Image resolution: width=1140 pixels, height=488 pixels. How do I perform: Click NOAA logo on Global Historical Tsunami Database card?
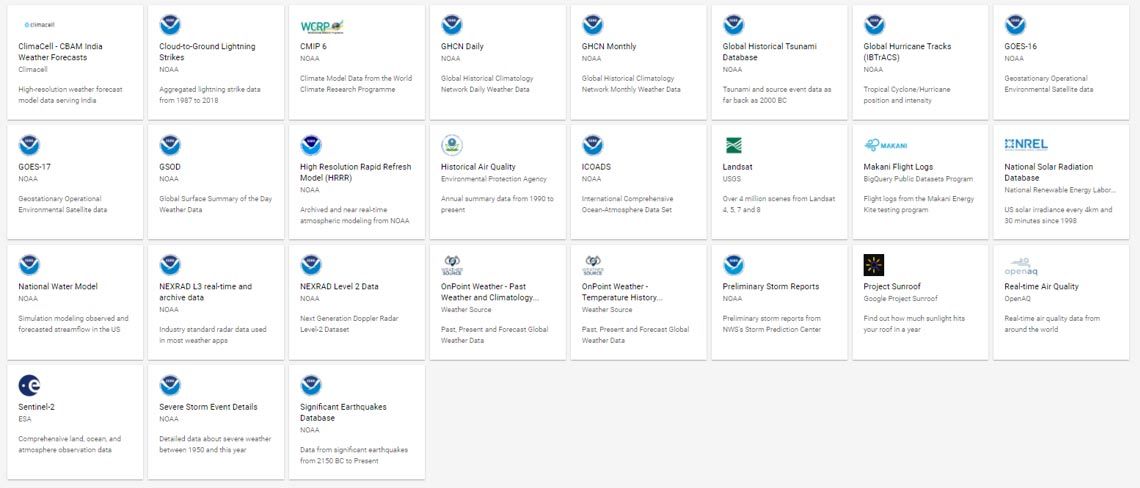pyautogui.click(x=734, y=25)
